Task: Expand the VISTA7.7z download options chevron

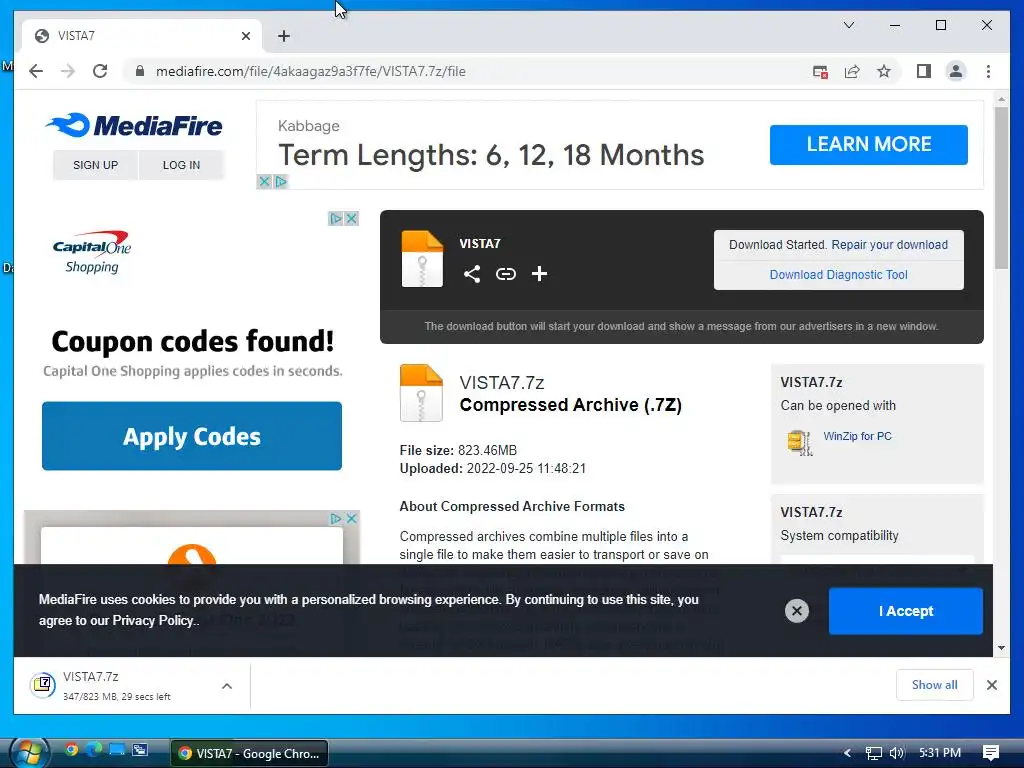Action: point(227,686)
